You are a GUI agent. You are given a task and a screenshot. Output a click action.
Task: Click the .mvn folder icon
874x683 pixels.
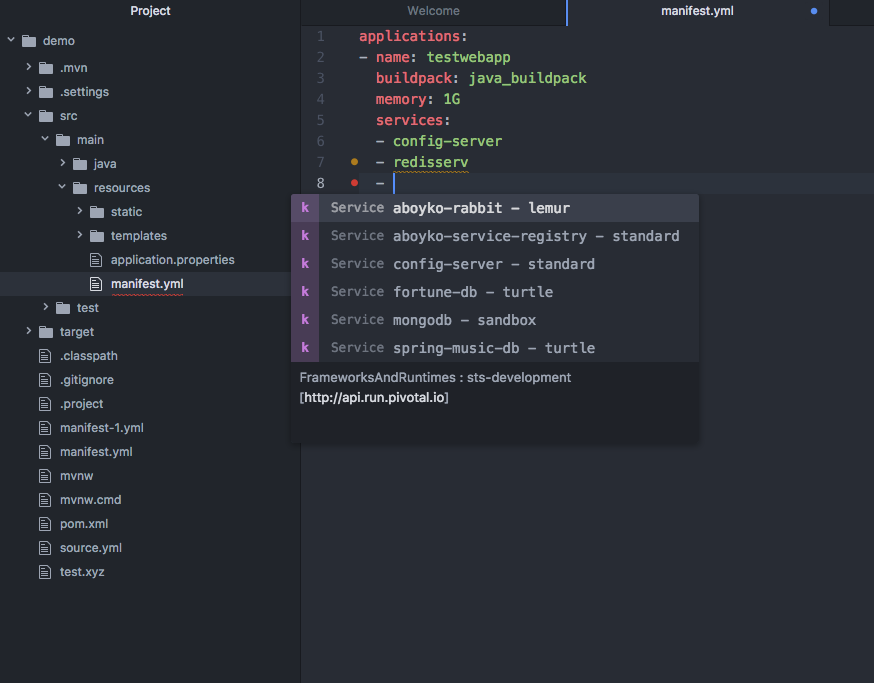point(46,68)
